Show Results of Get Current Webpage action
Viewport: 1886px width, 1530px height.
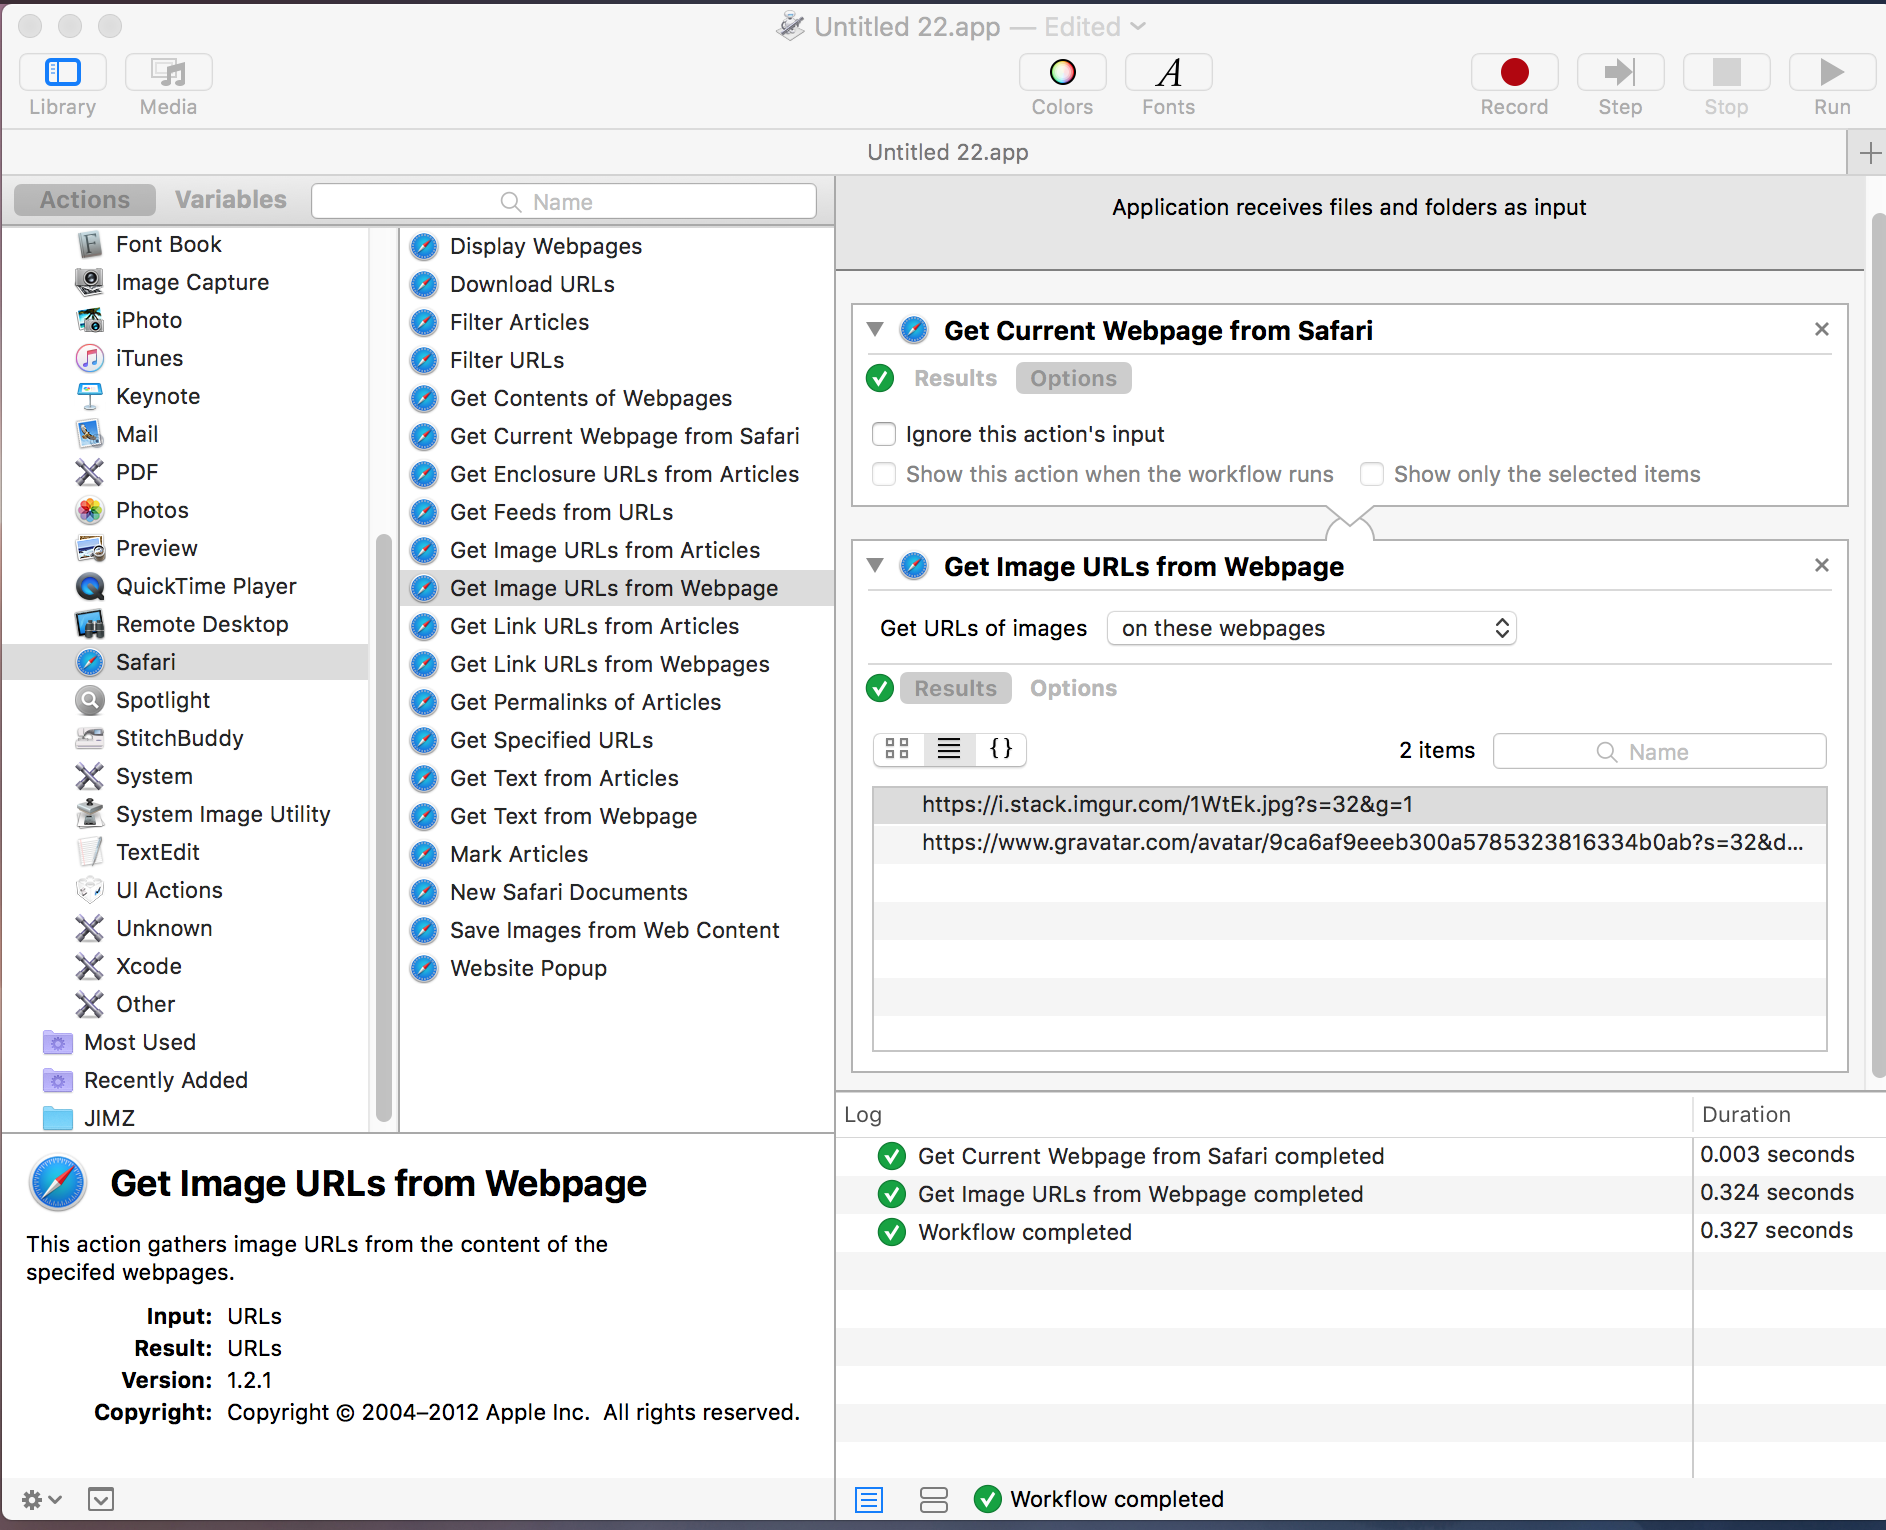(x=955, y=378)
